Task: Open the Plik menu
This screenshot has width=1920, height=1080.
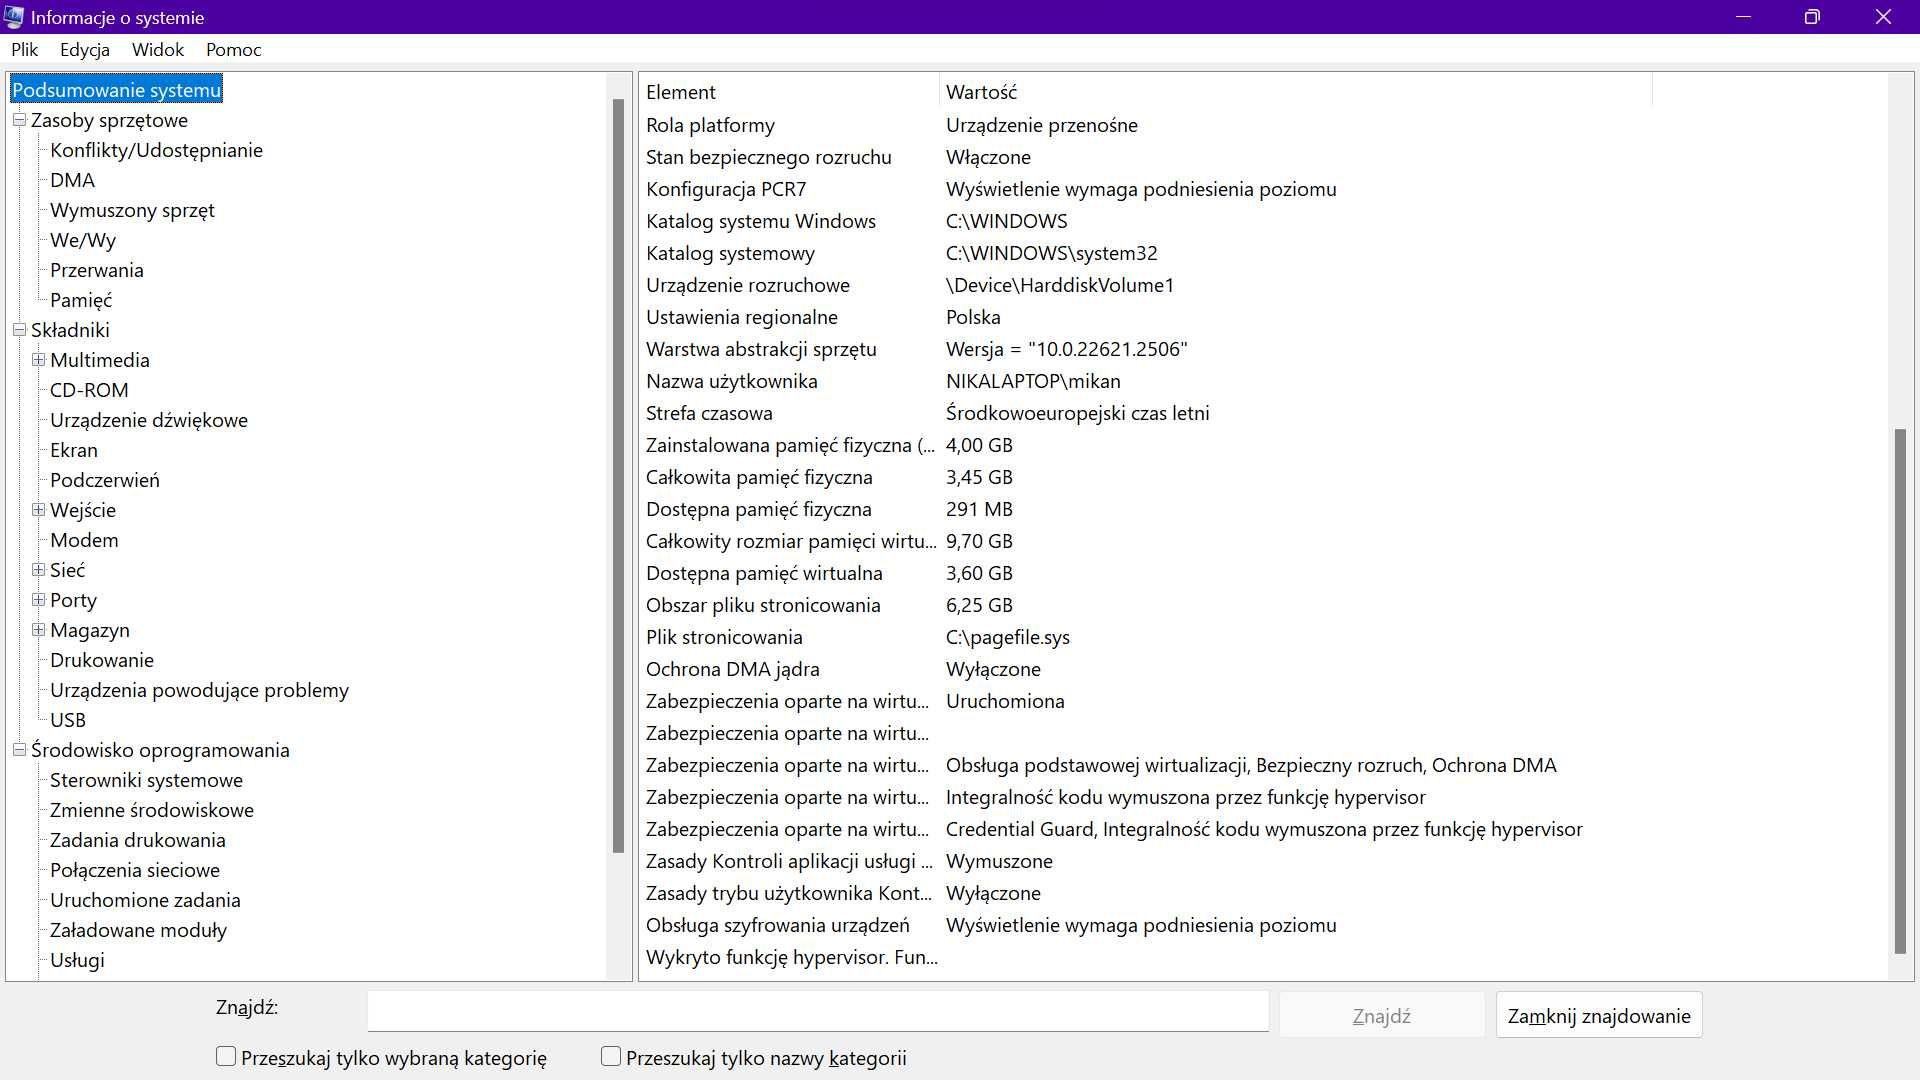Action: (25, 50)
